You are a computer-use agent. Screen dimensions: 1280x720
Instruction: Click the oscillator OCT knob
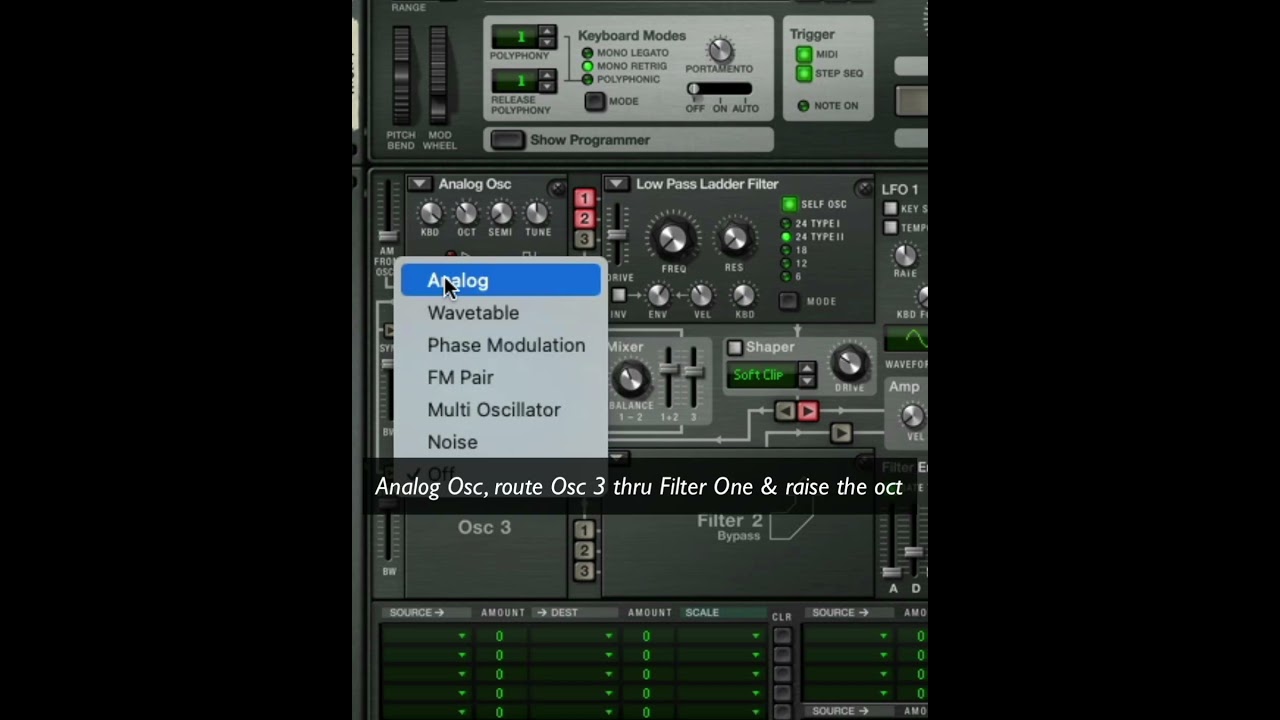pyautogui.click(x=466, y=212)
